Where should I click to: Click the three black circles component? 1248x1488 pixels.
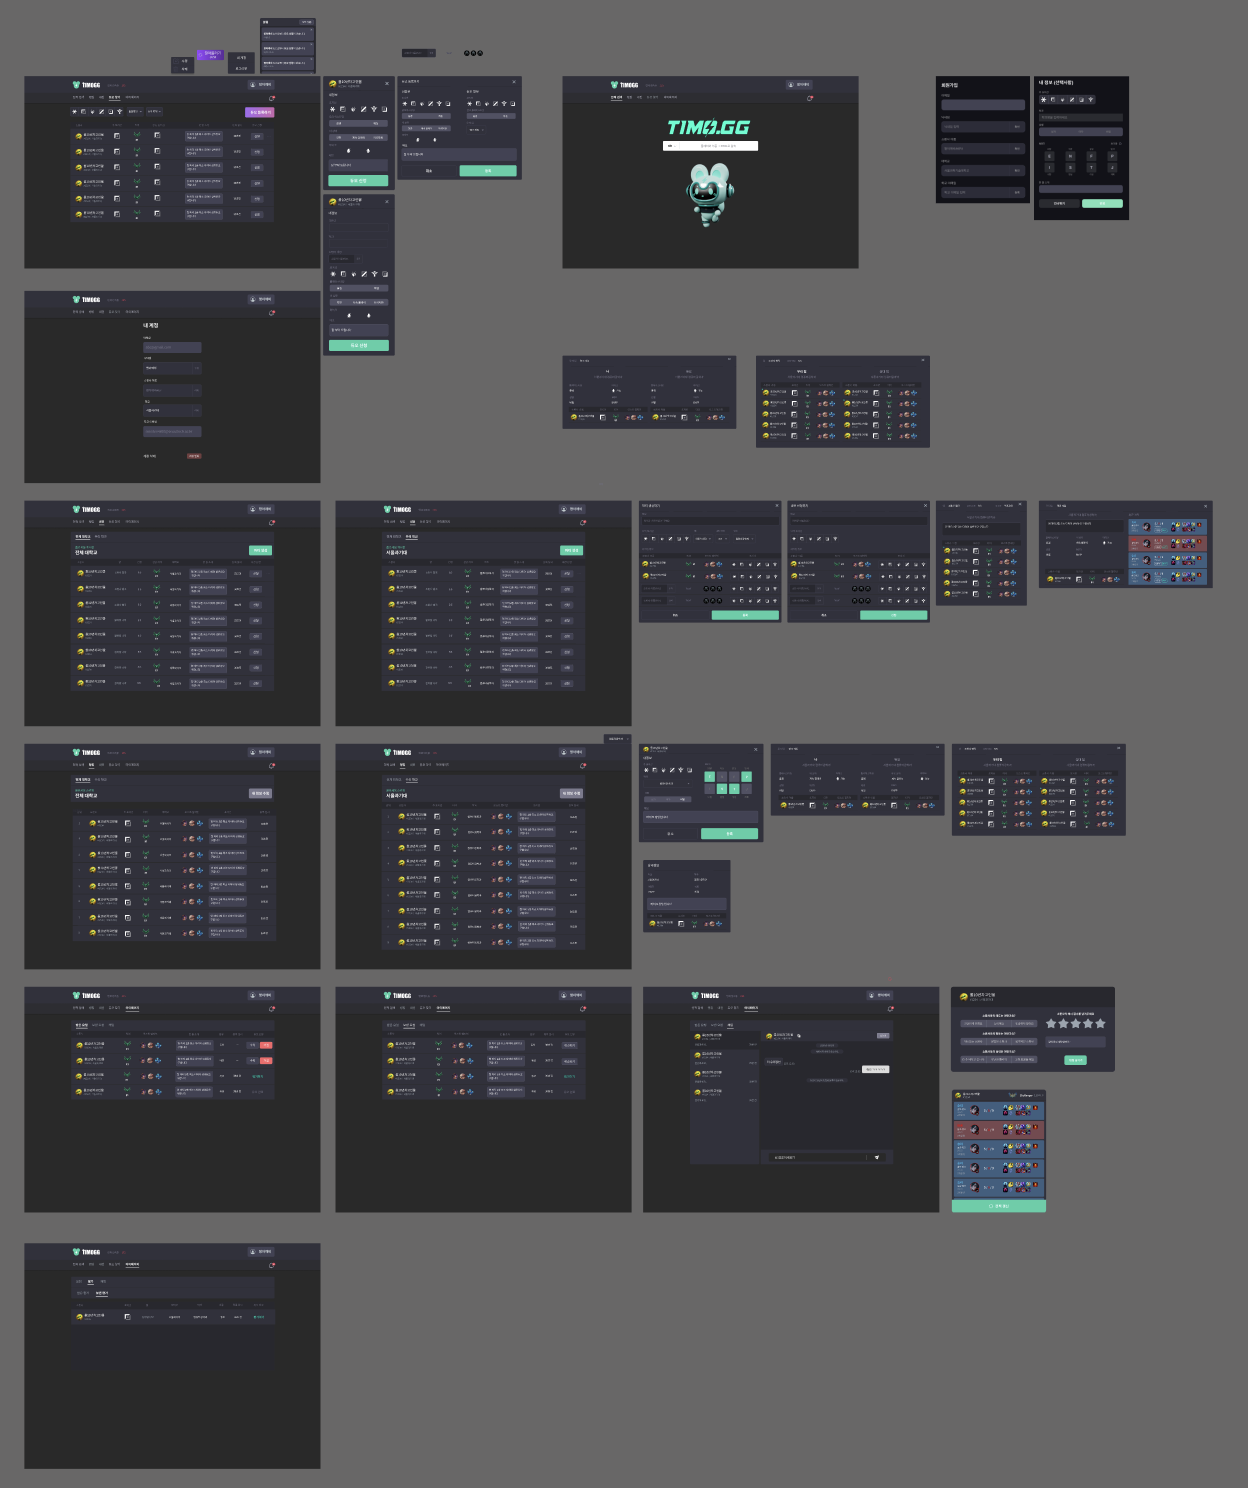473,53
